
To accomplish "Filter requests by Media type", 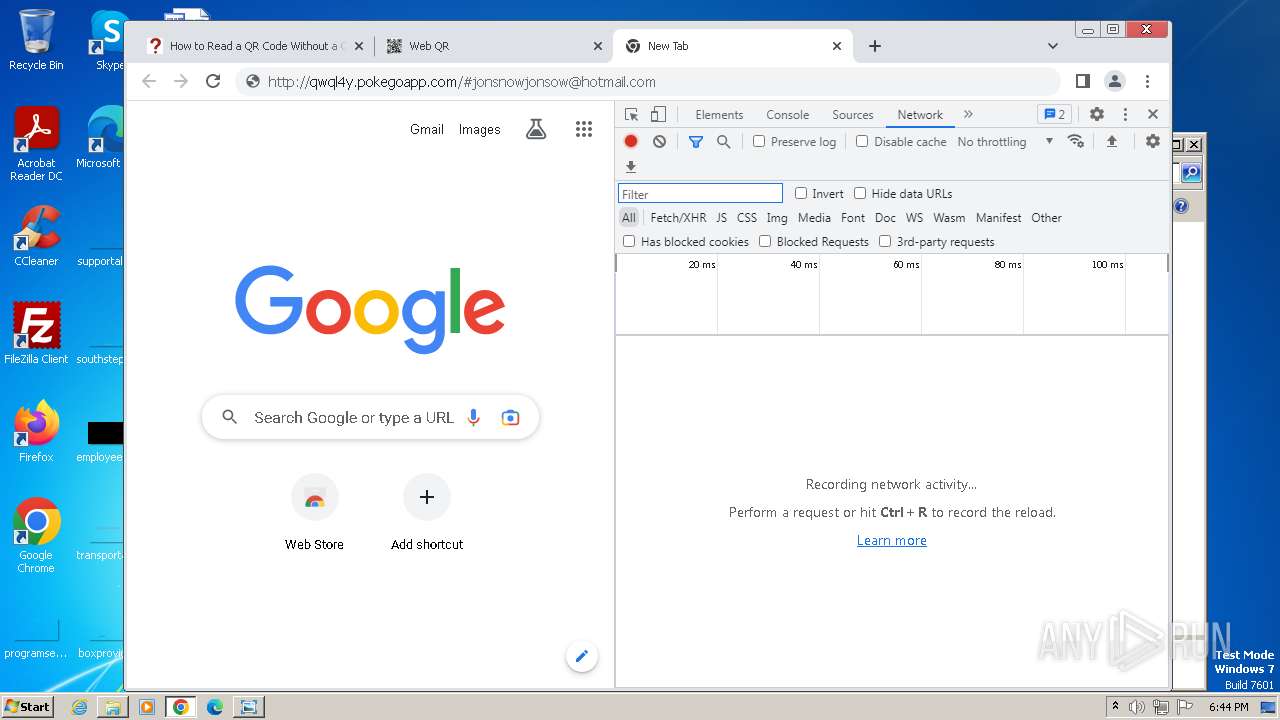I will [814, 217].
